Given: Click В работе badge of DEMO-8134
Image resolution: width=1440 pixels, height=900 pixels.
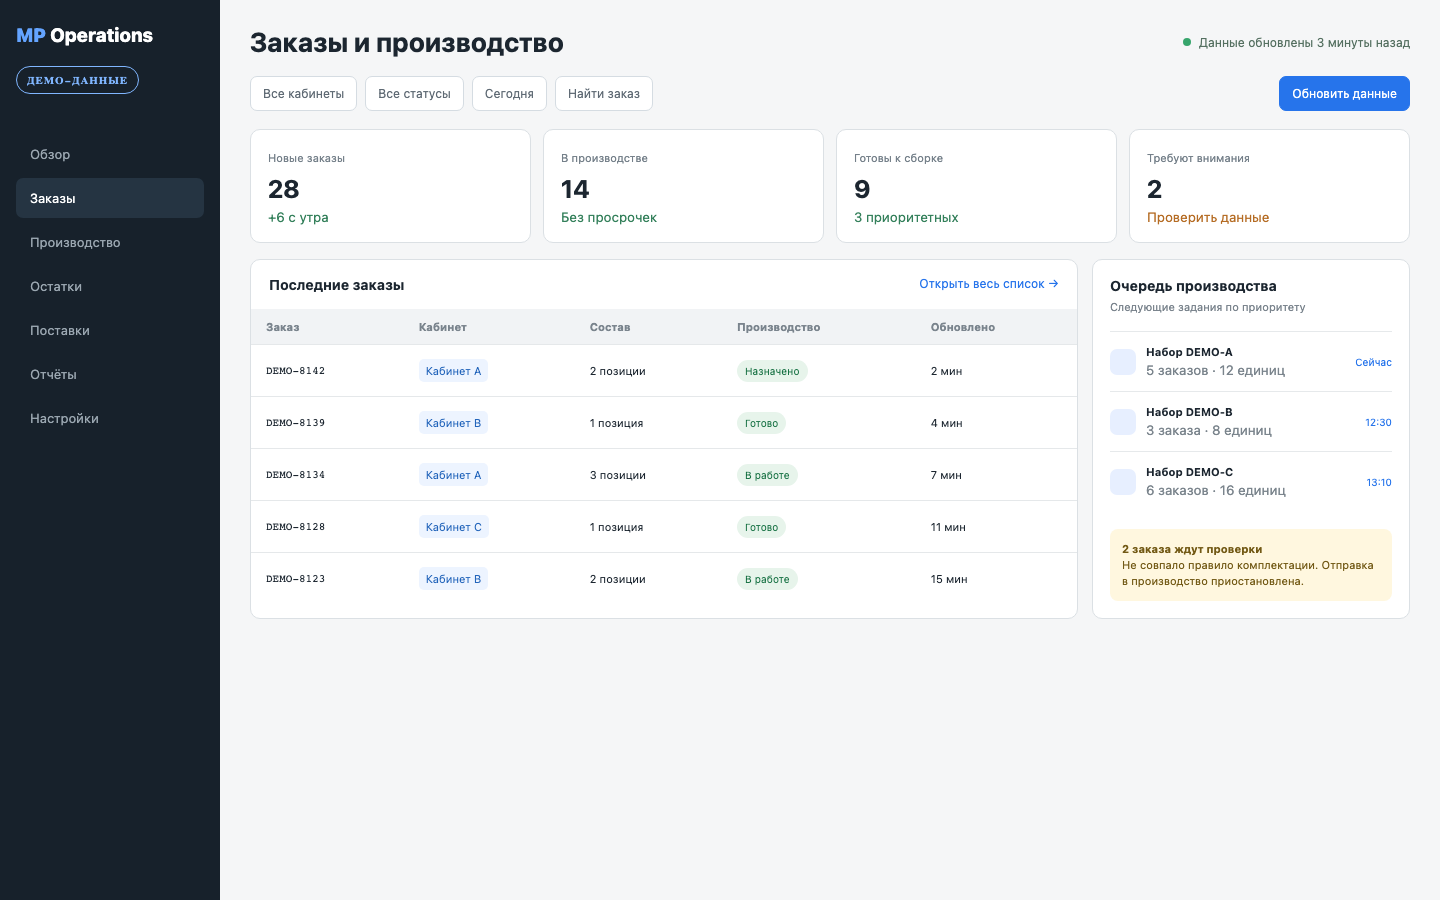Looking at the screenshot, I should click(767, 475).
